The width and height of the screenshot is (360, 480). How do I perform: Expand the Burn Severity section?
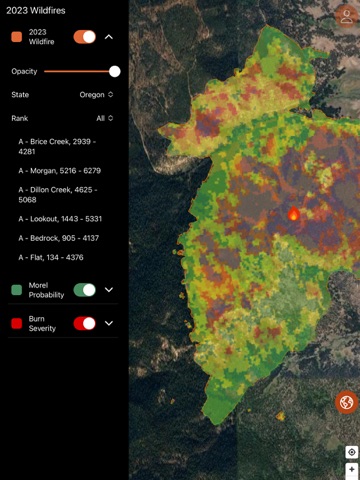point(109,323)
